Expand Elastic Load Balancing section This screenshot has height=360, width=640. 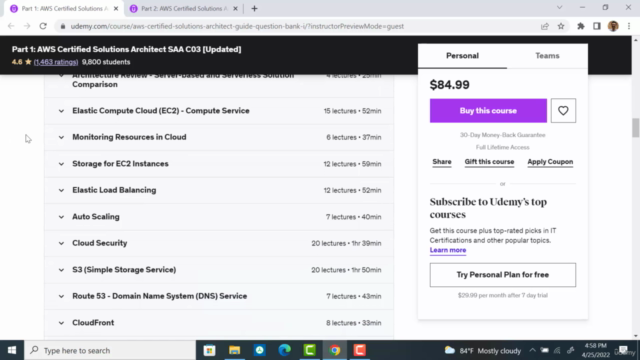[x=61, y=191]
